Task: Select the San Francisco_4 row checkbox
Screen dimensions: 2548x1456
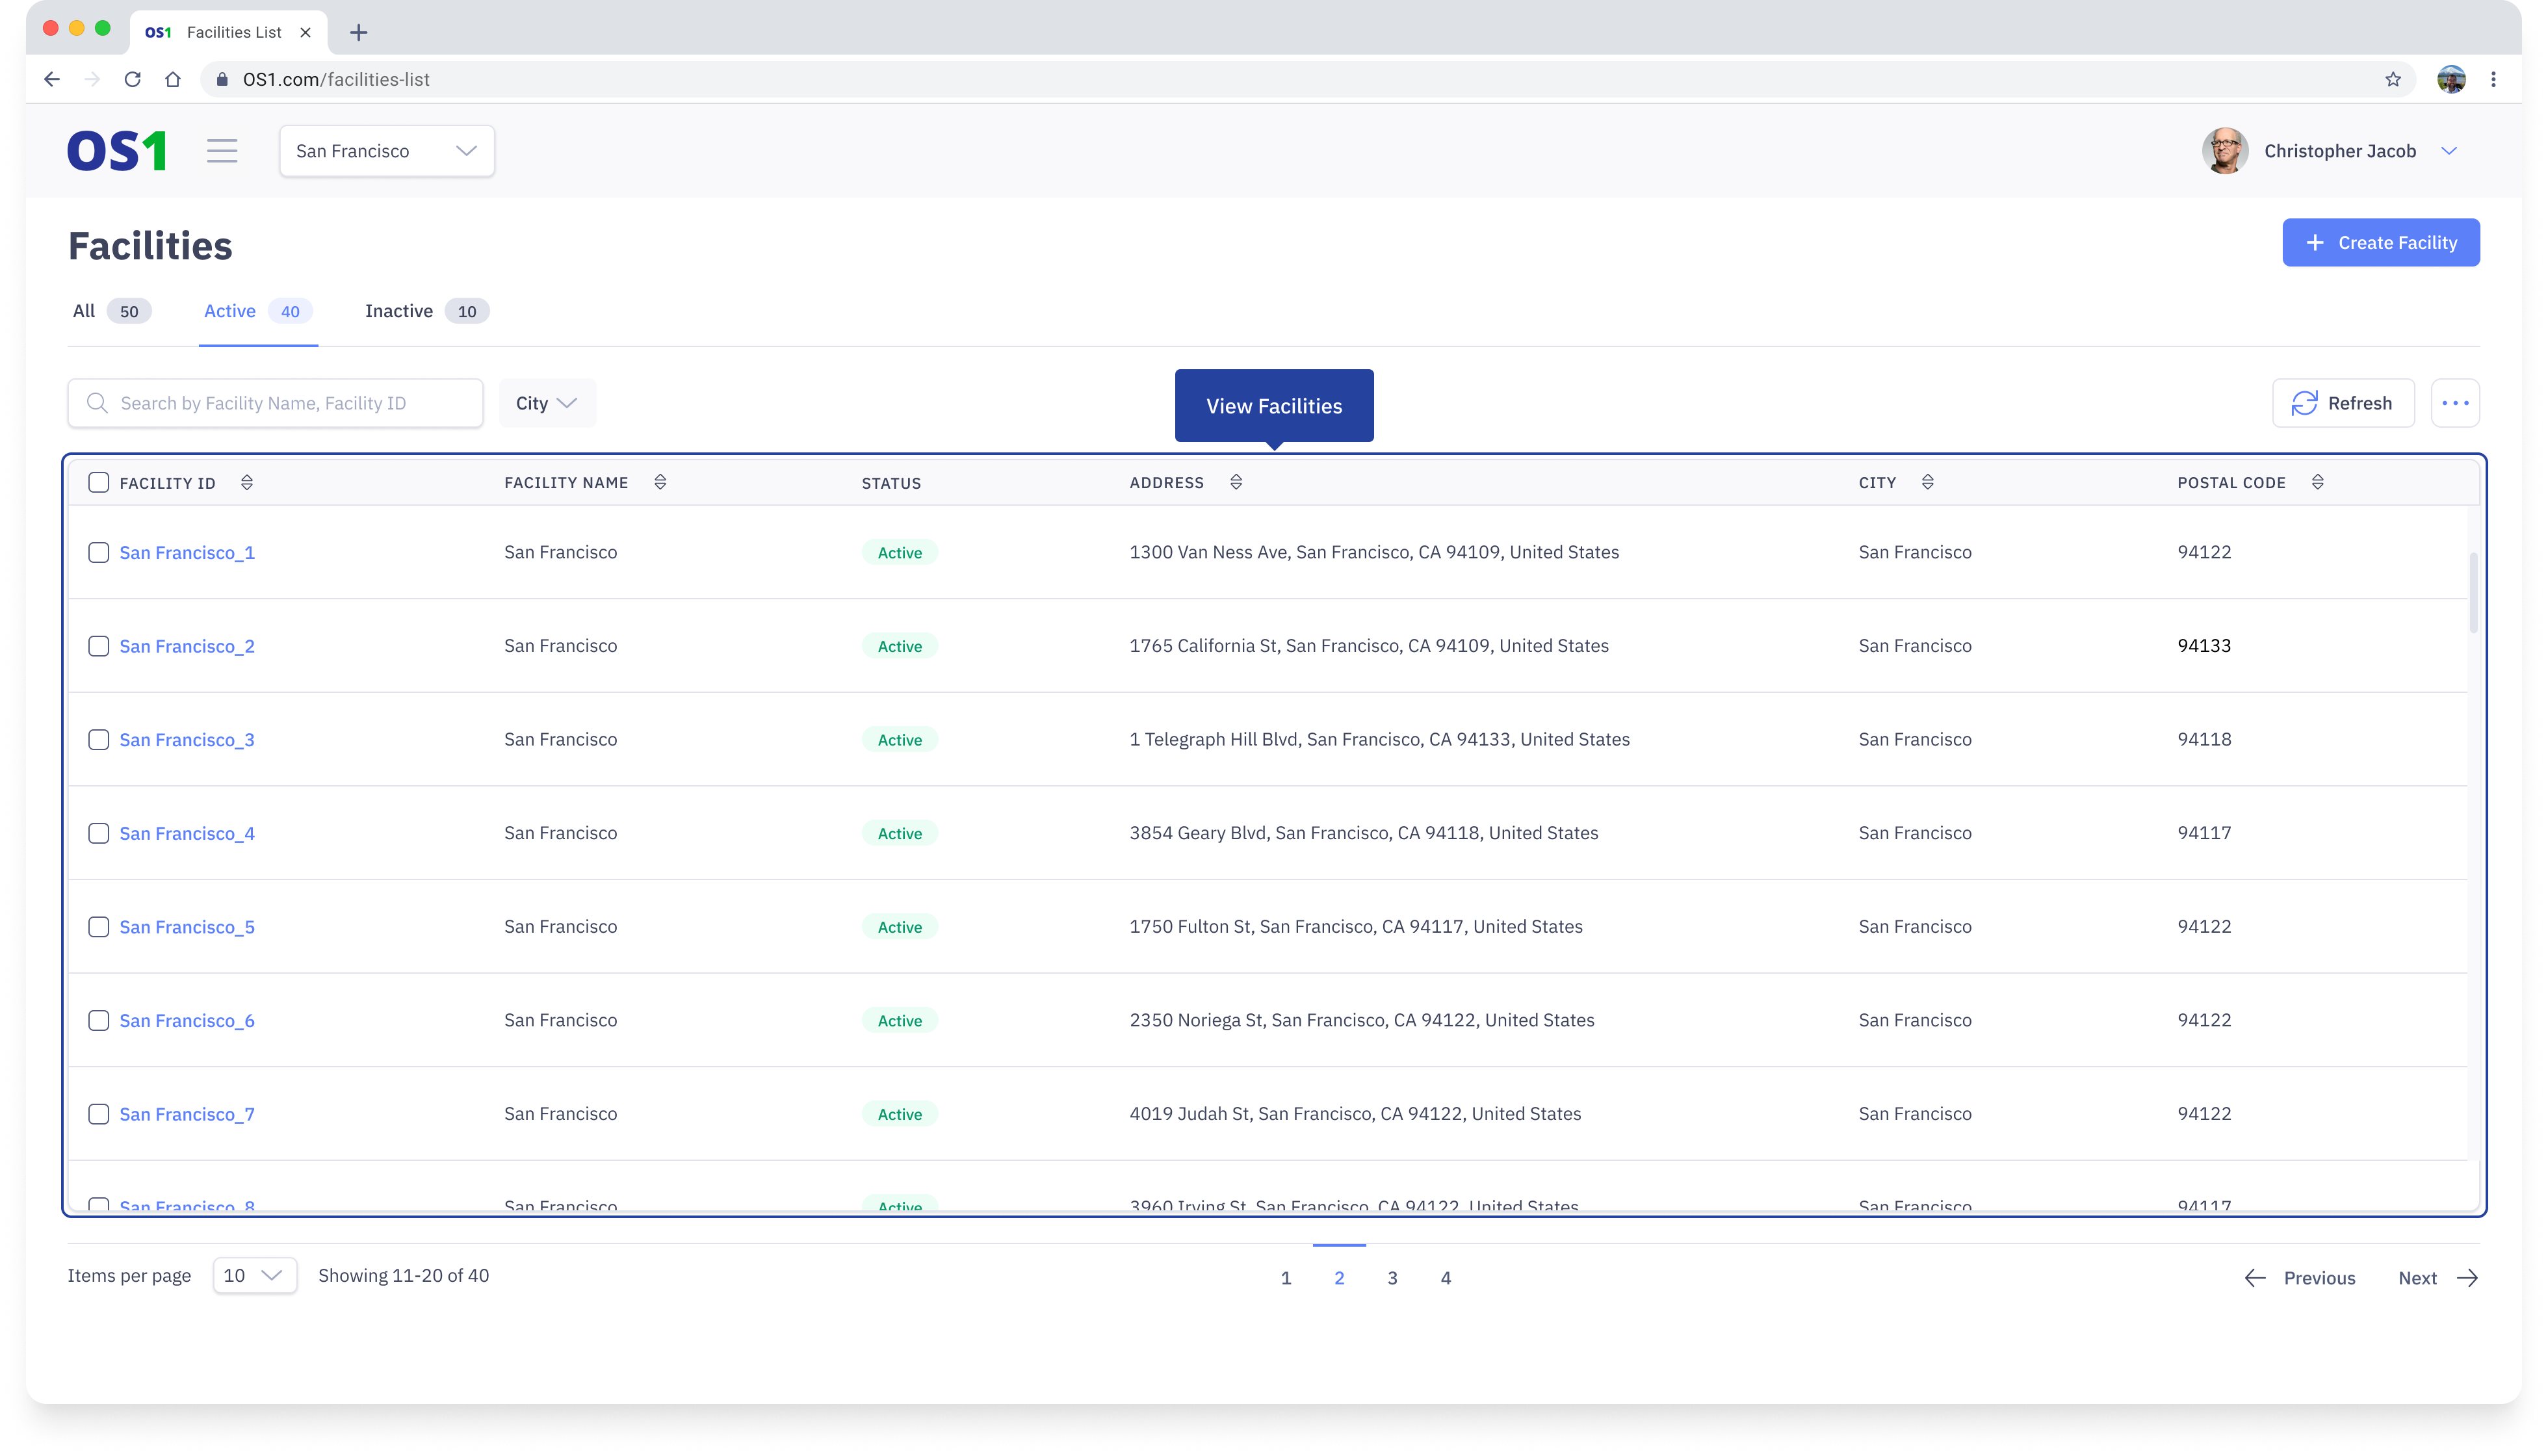Action: coord(98,833)
